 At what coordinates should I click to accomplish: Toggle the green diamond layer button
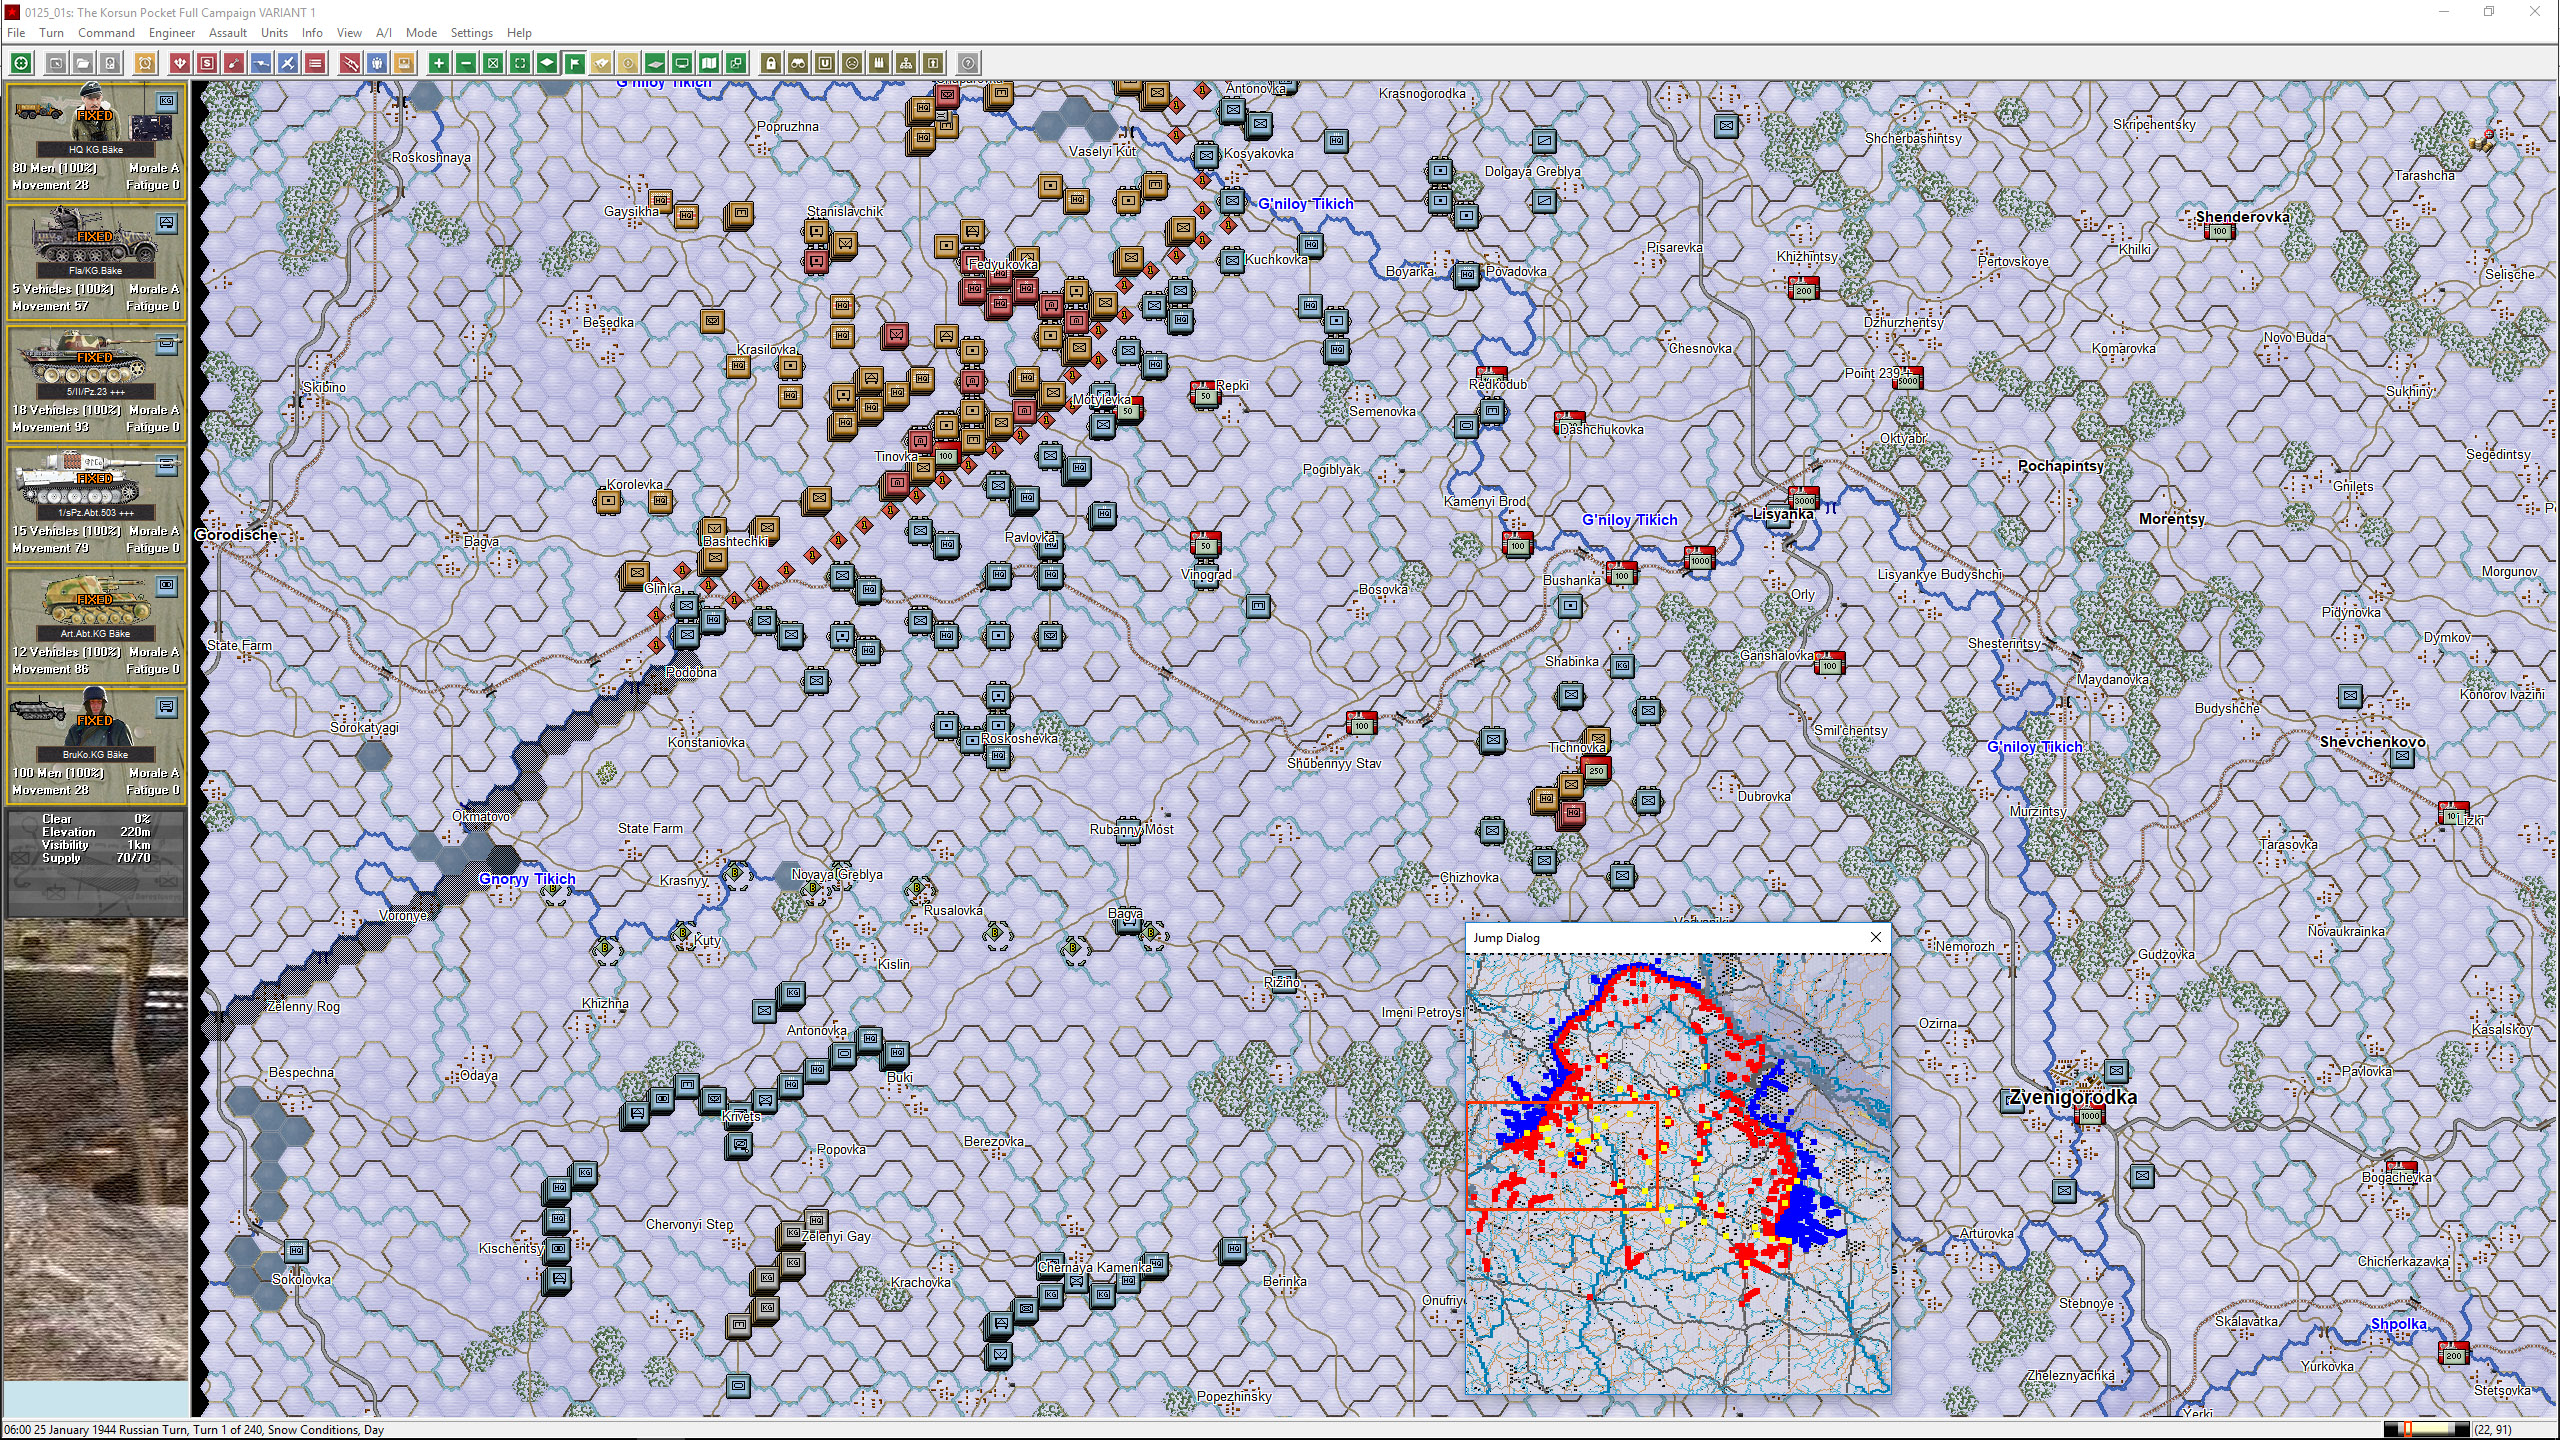pos(547,63)
